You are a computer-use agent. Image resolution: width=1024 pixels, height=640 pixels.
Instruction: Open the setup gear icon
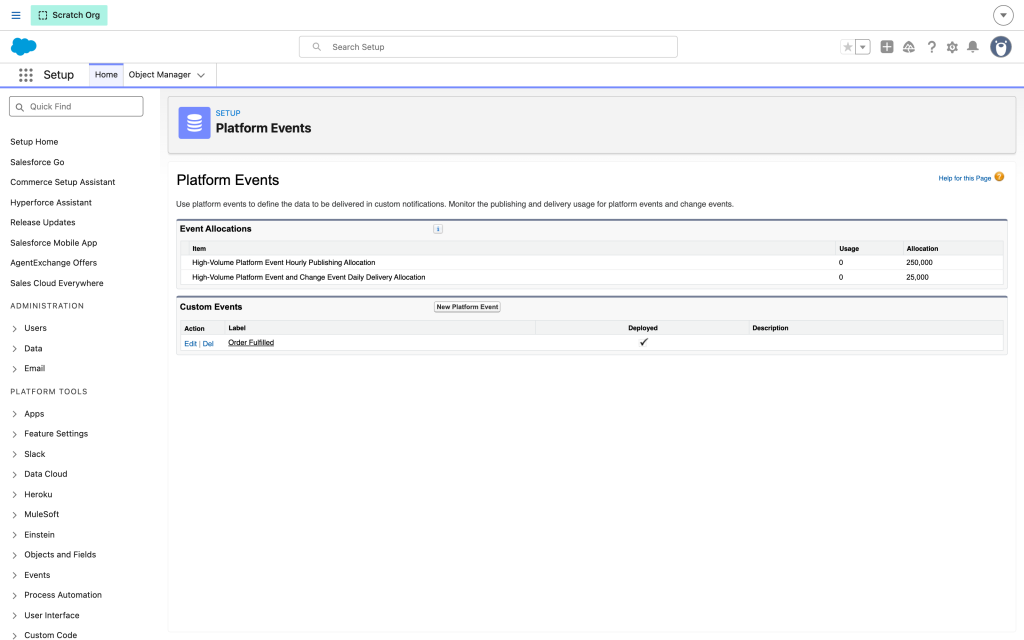click(x=952, y=47)
